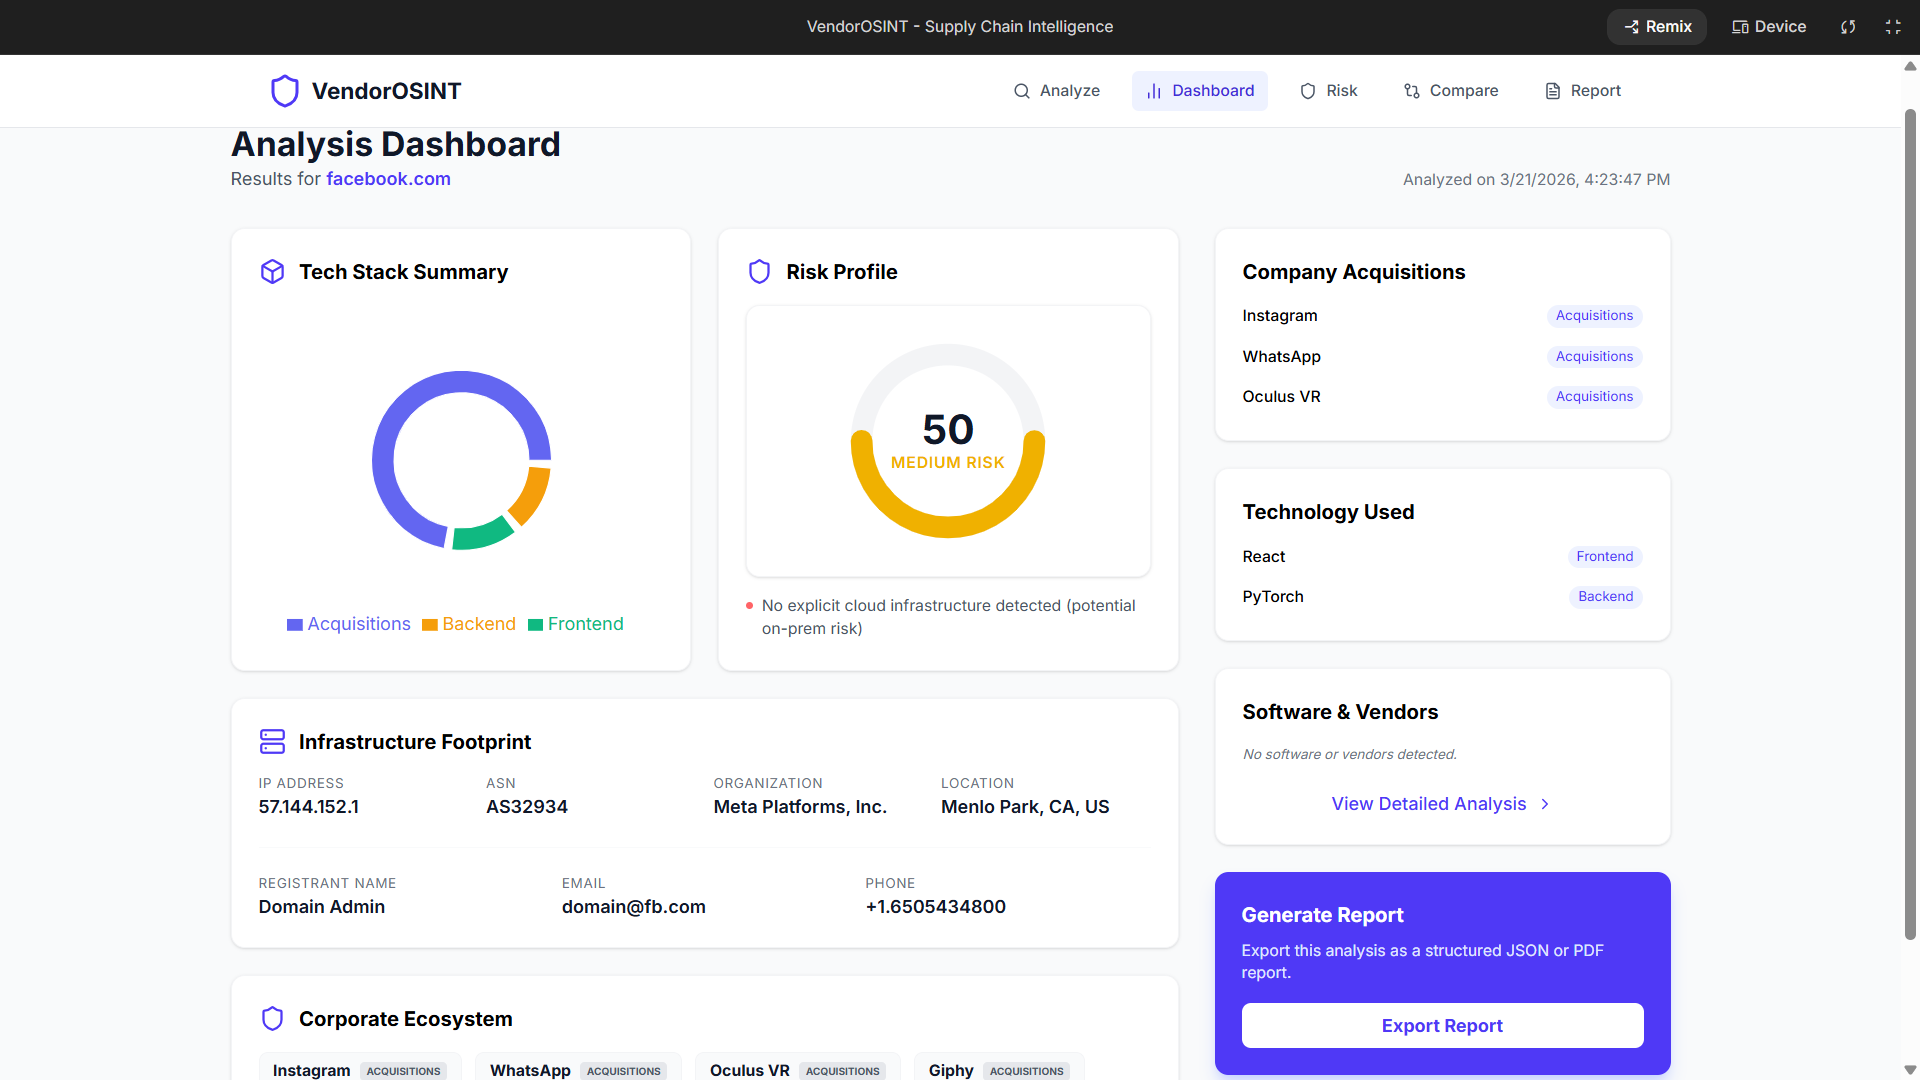Screen dimensions: 1920x1080
Task: Click the Remix button in top bar
Action: pyautogui.click(x=1657, y=27)
